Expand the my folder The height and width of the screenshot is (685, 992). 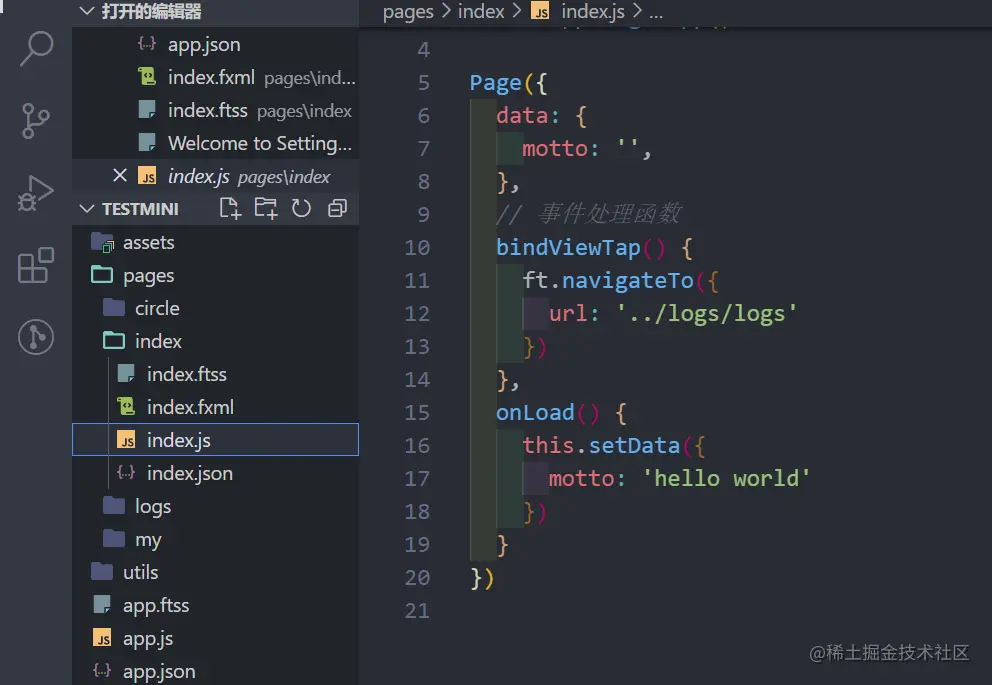(216, 539)
